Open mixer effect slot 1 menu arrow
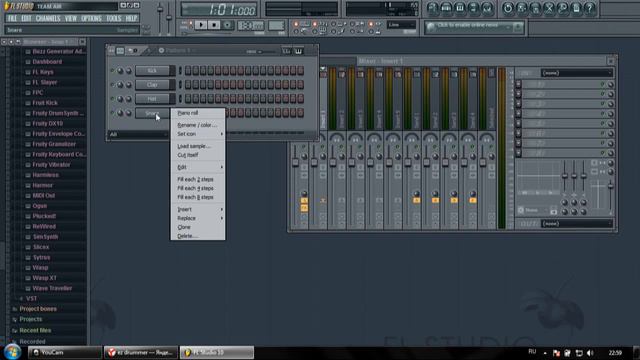 click(x=518, y=84)
